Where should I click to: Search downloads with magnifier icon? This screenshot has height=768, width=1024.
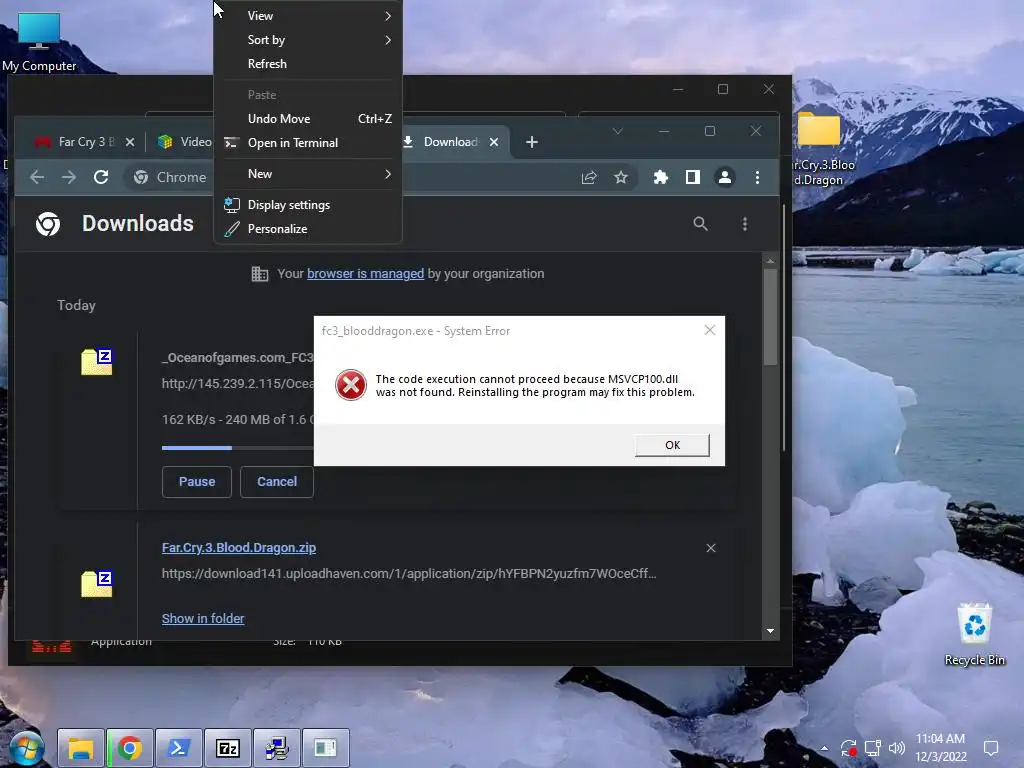(700, 224)
